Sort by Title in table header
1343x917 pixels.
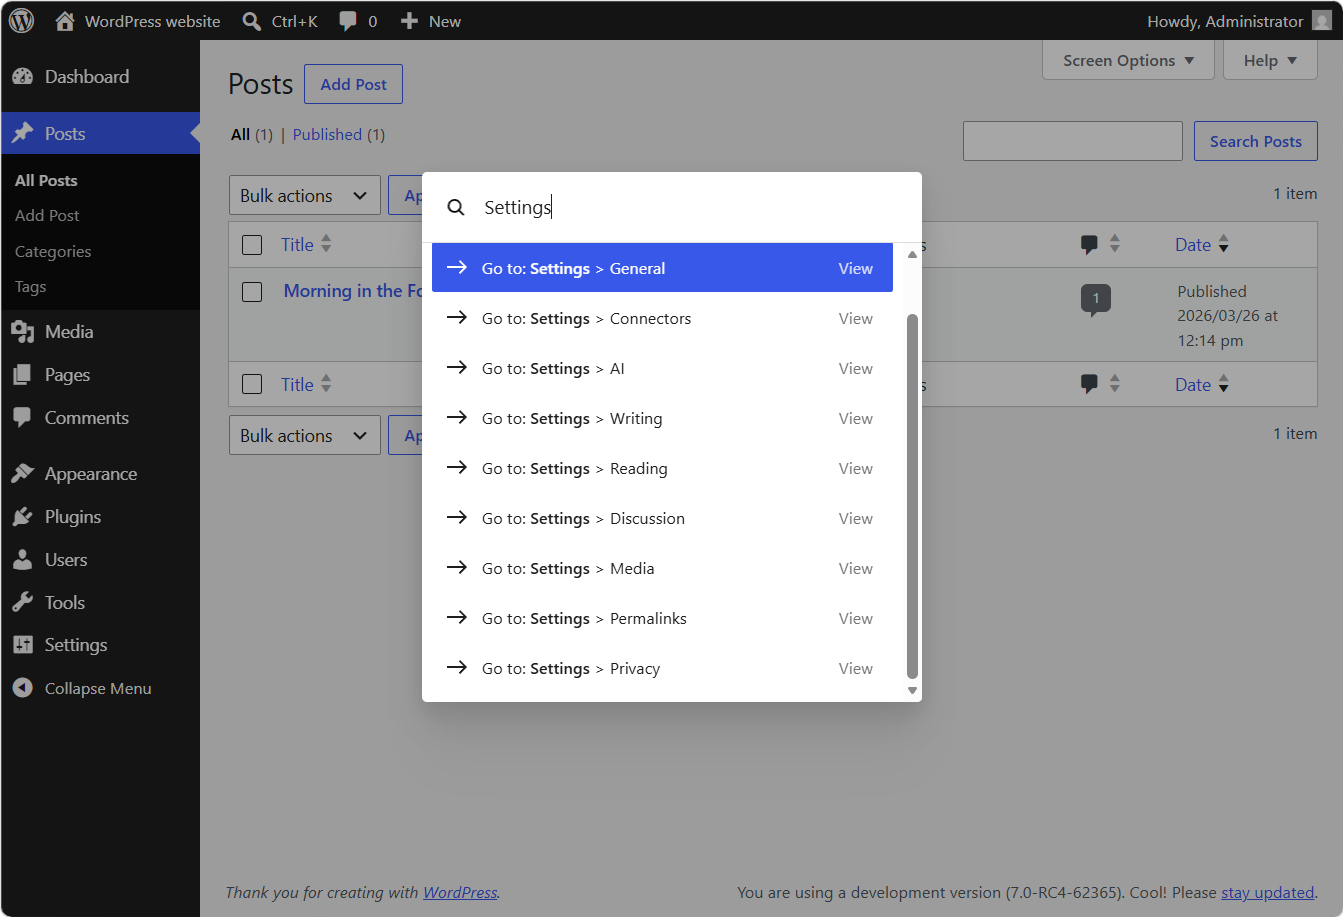click(x=306, y=245)
